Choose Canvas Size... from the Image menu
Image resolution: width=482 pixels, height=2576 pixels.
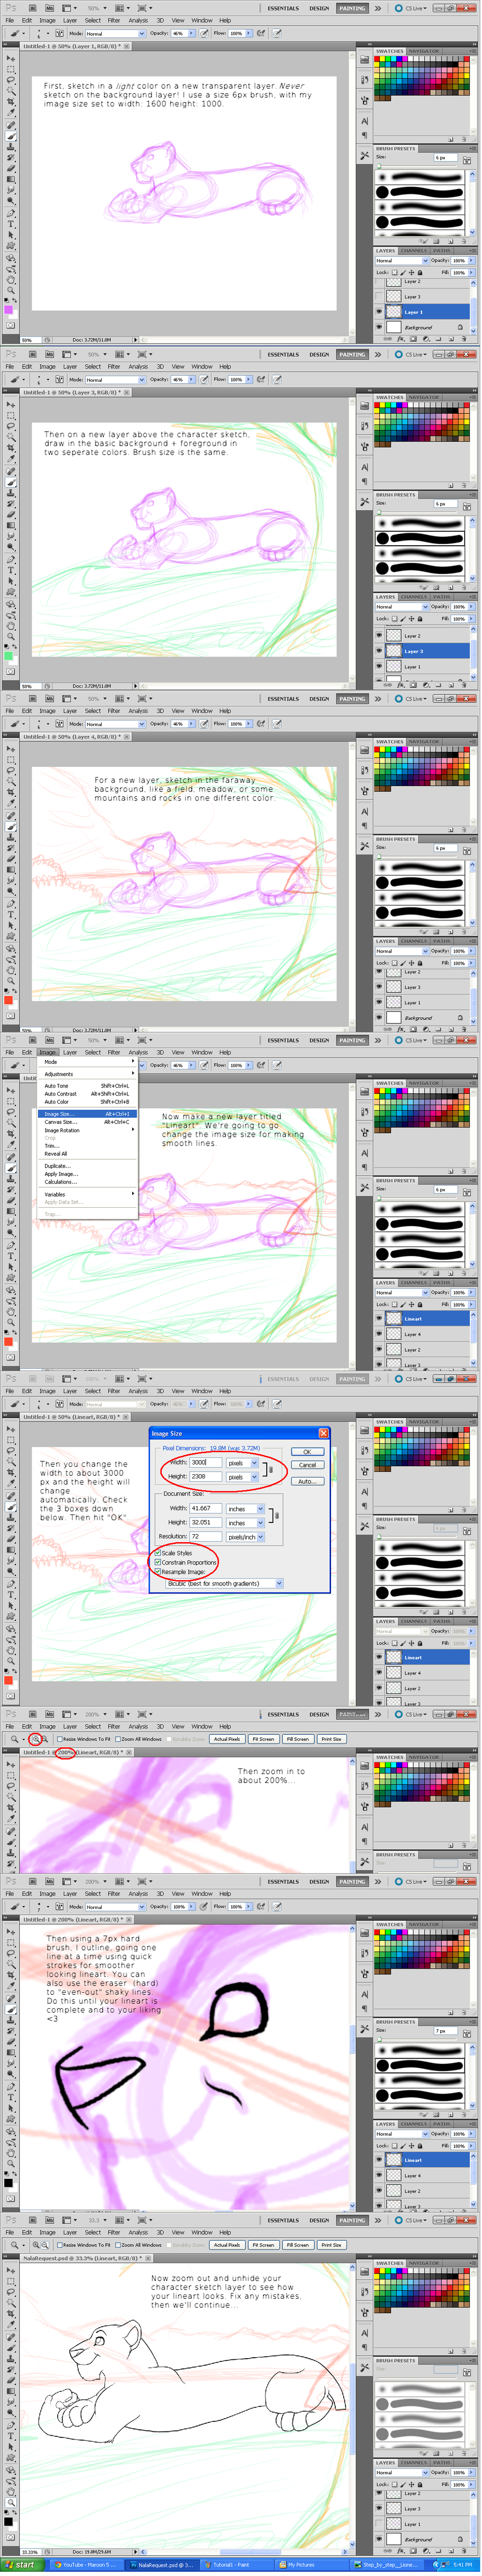pyautogui.click(x=86, y=1122)
